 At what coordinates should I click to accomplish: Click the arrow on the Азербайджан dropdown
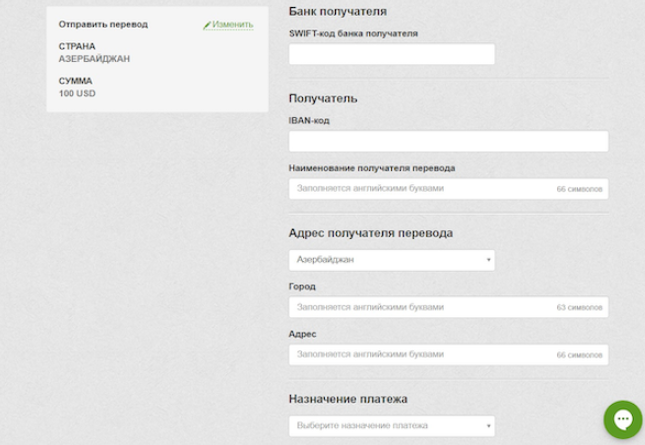[x=489, y=260]
